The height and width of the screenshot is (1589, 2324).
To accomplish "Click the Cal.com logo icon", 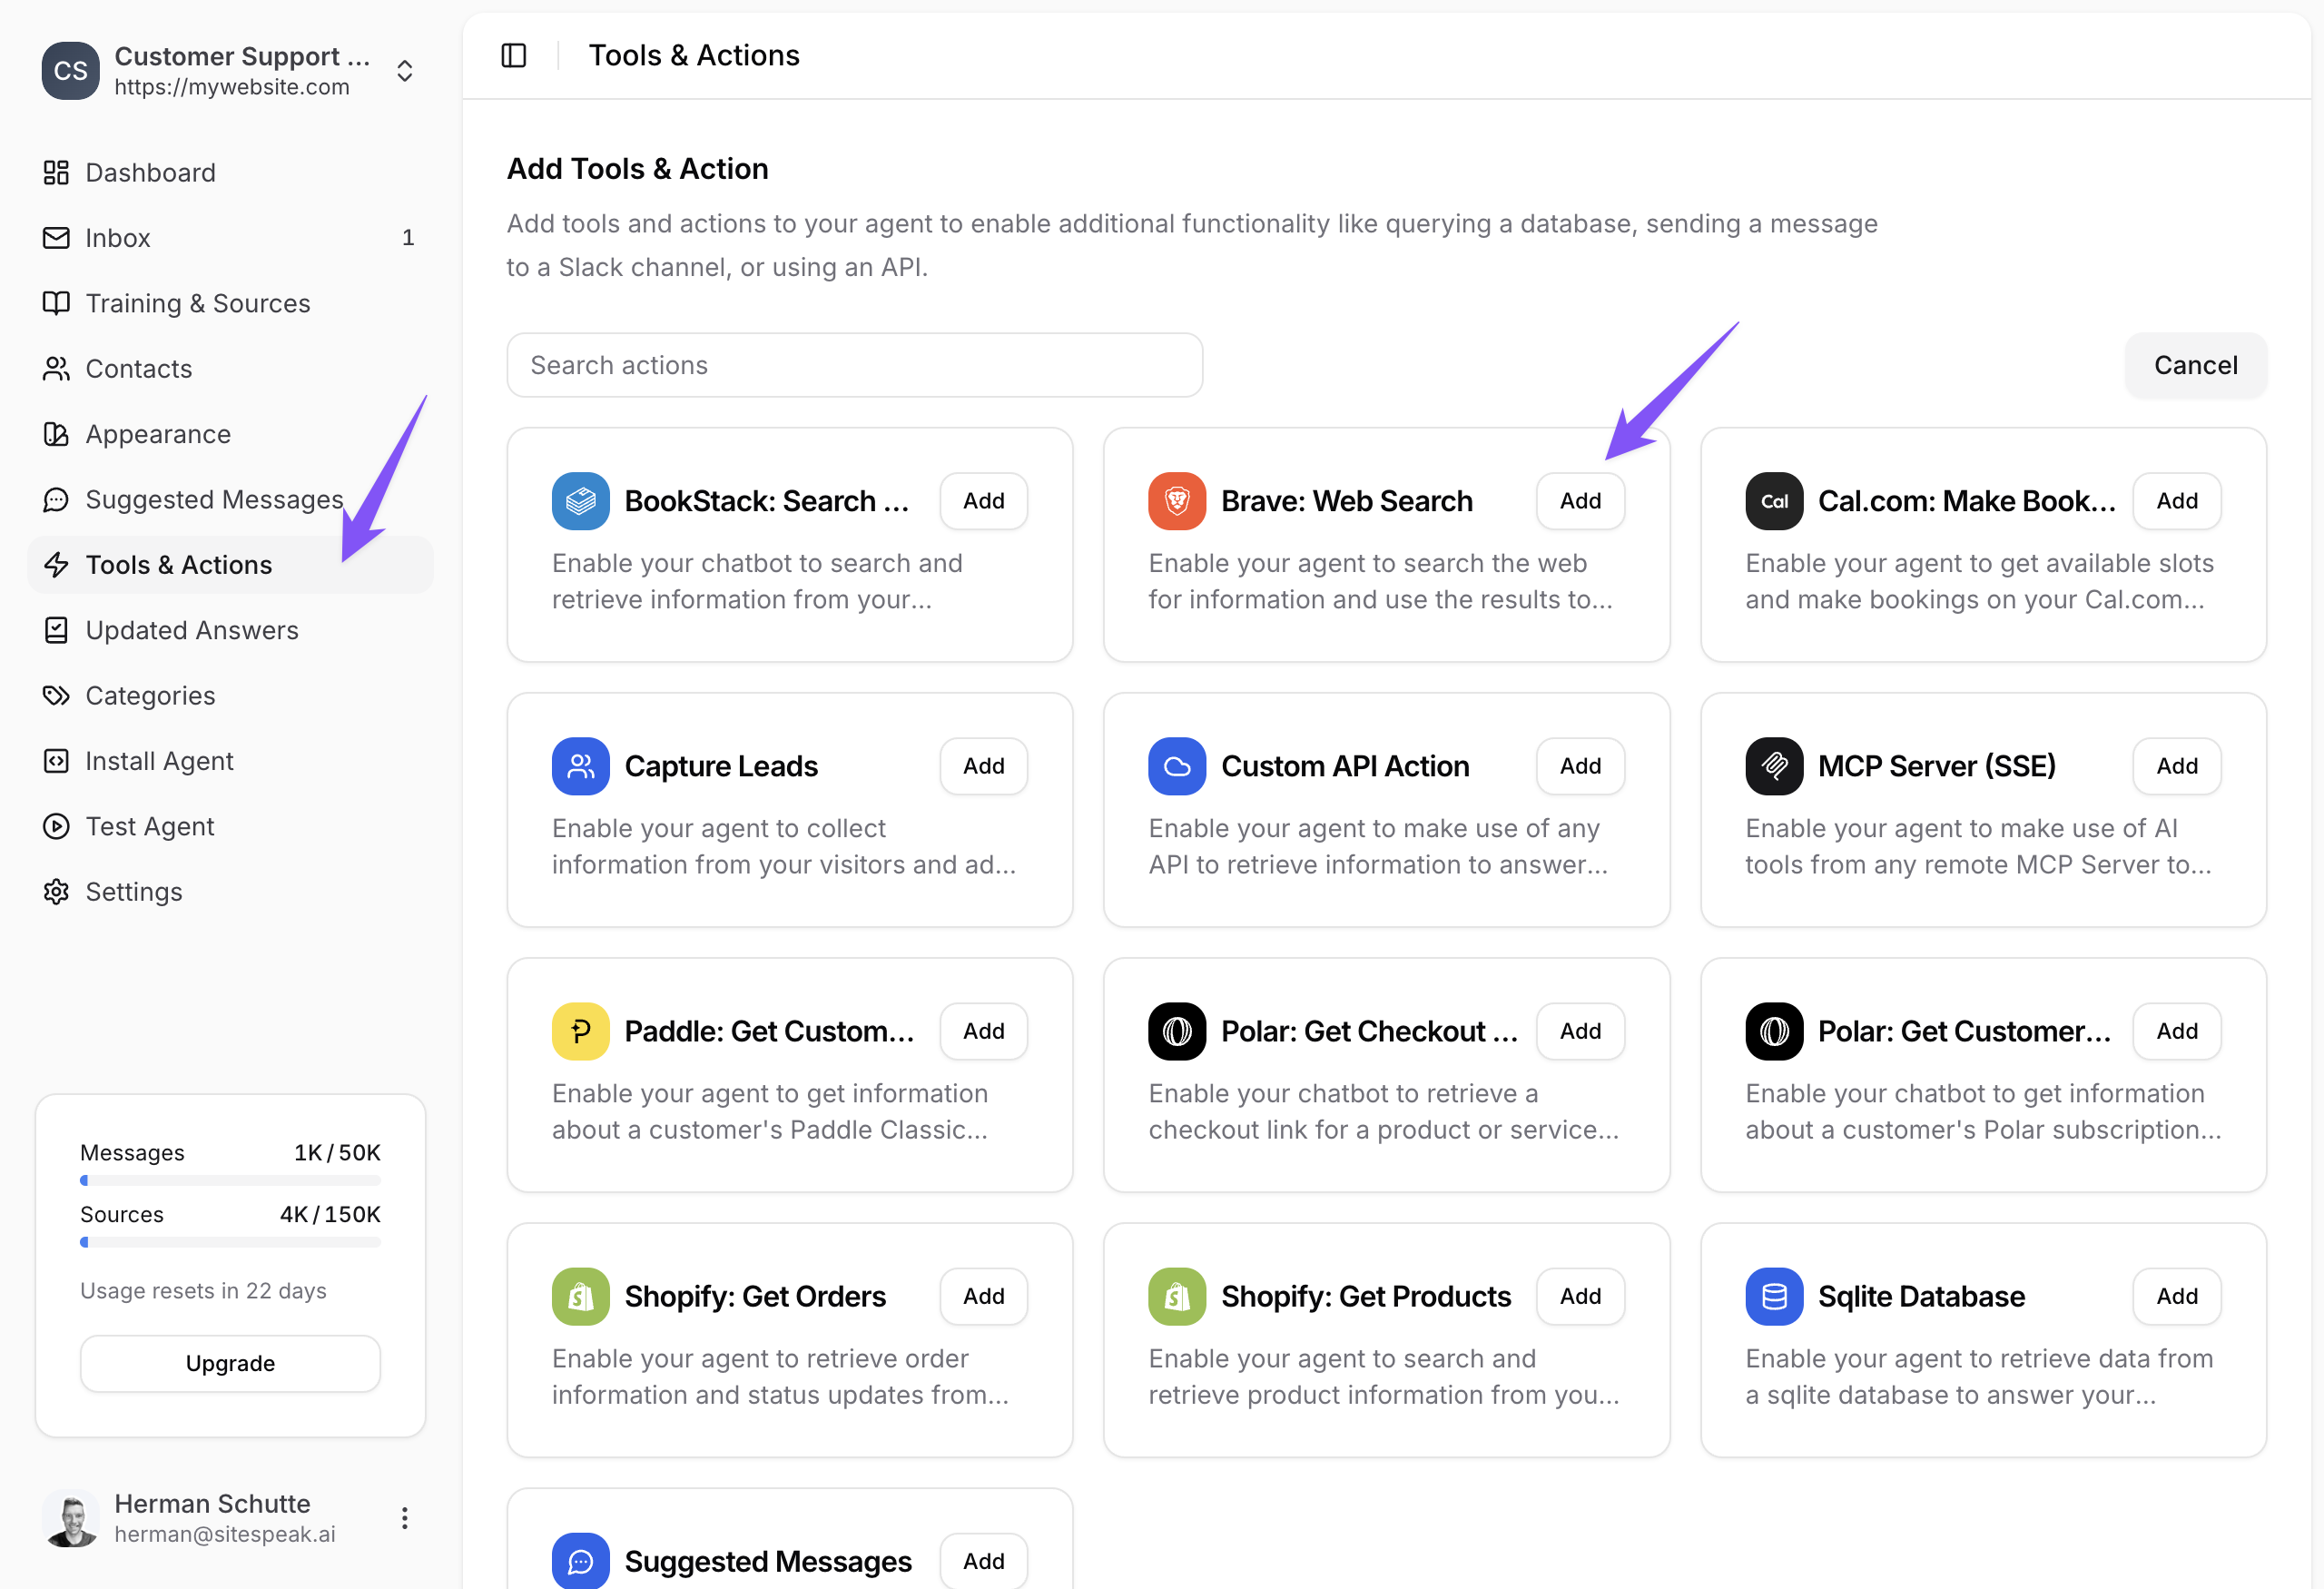I will (1773, 501).
